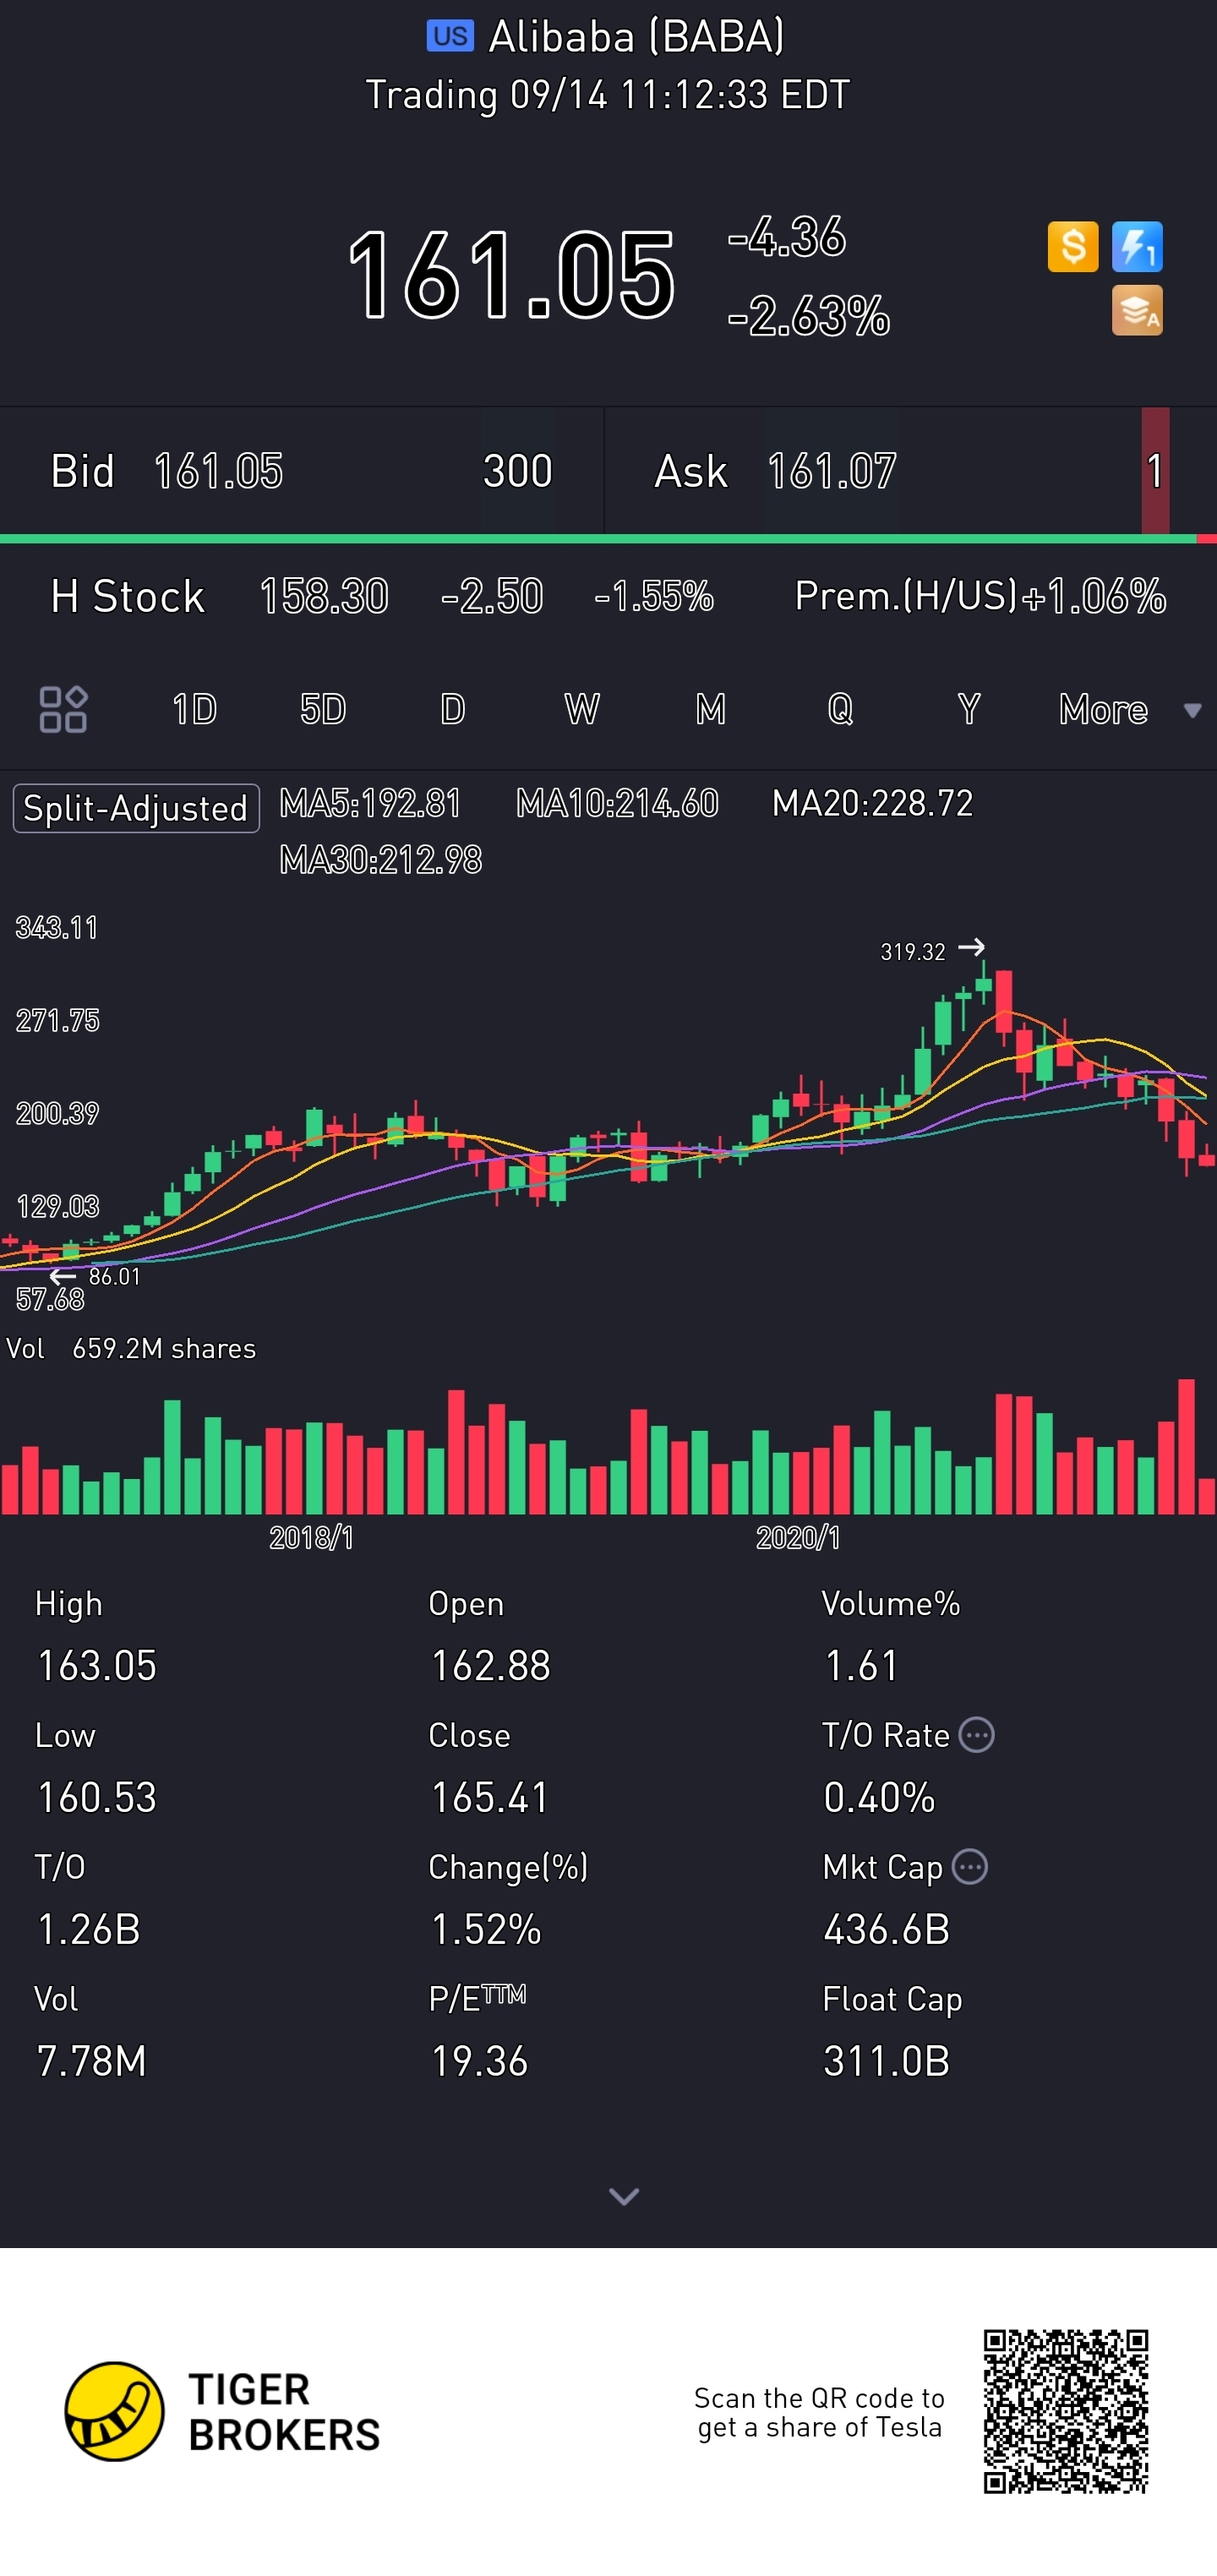Select the 1D chart tab
This screenshot has width=1217, height=2576.
pos(194,709)
